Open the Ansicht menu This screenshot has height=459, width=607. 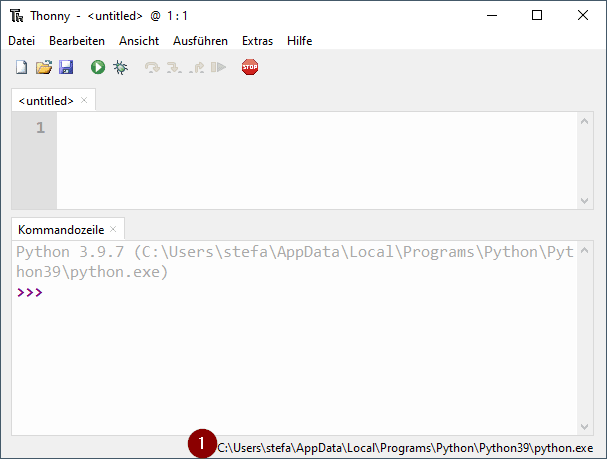point(139,41)
